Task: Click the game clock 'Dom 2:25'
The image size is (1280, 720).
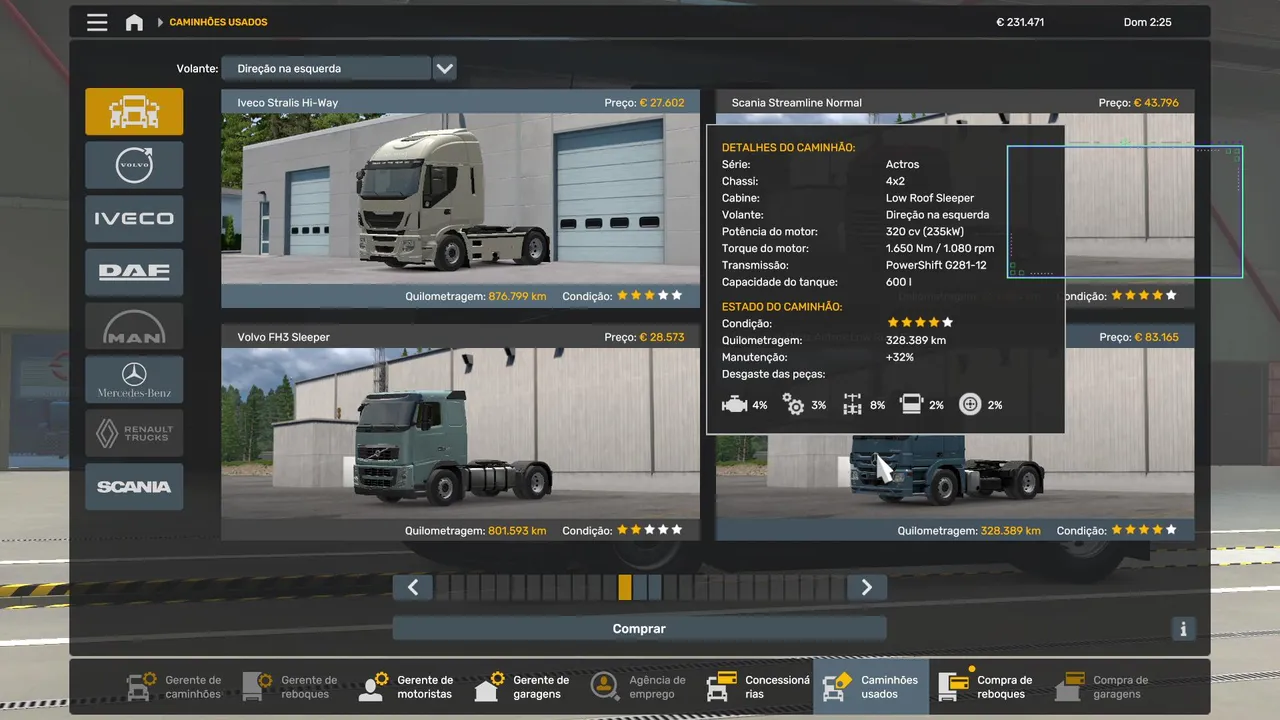Action: 1148,22
